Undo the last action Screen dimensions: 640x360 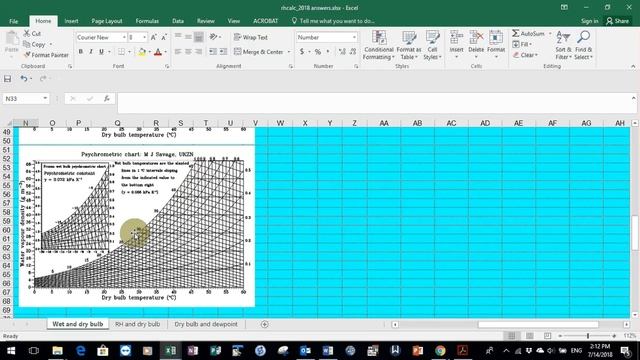24,79
